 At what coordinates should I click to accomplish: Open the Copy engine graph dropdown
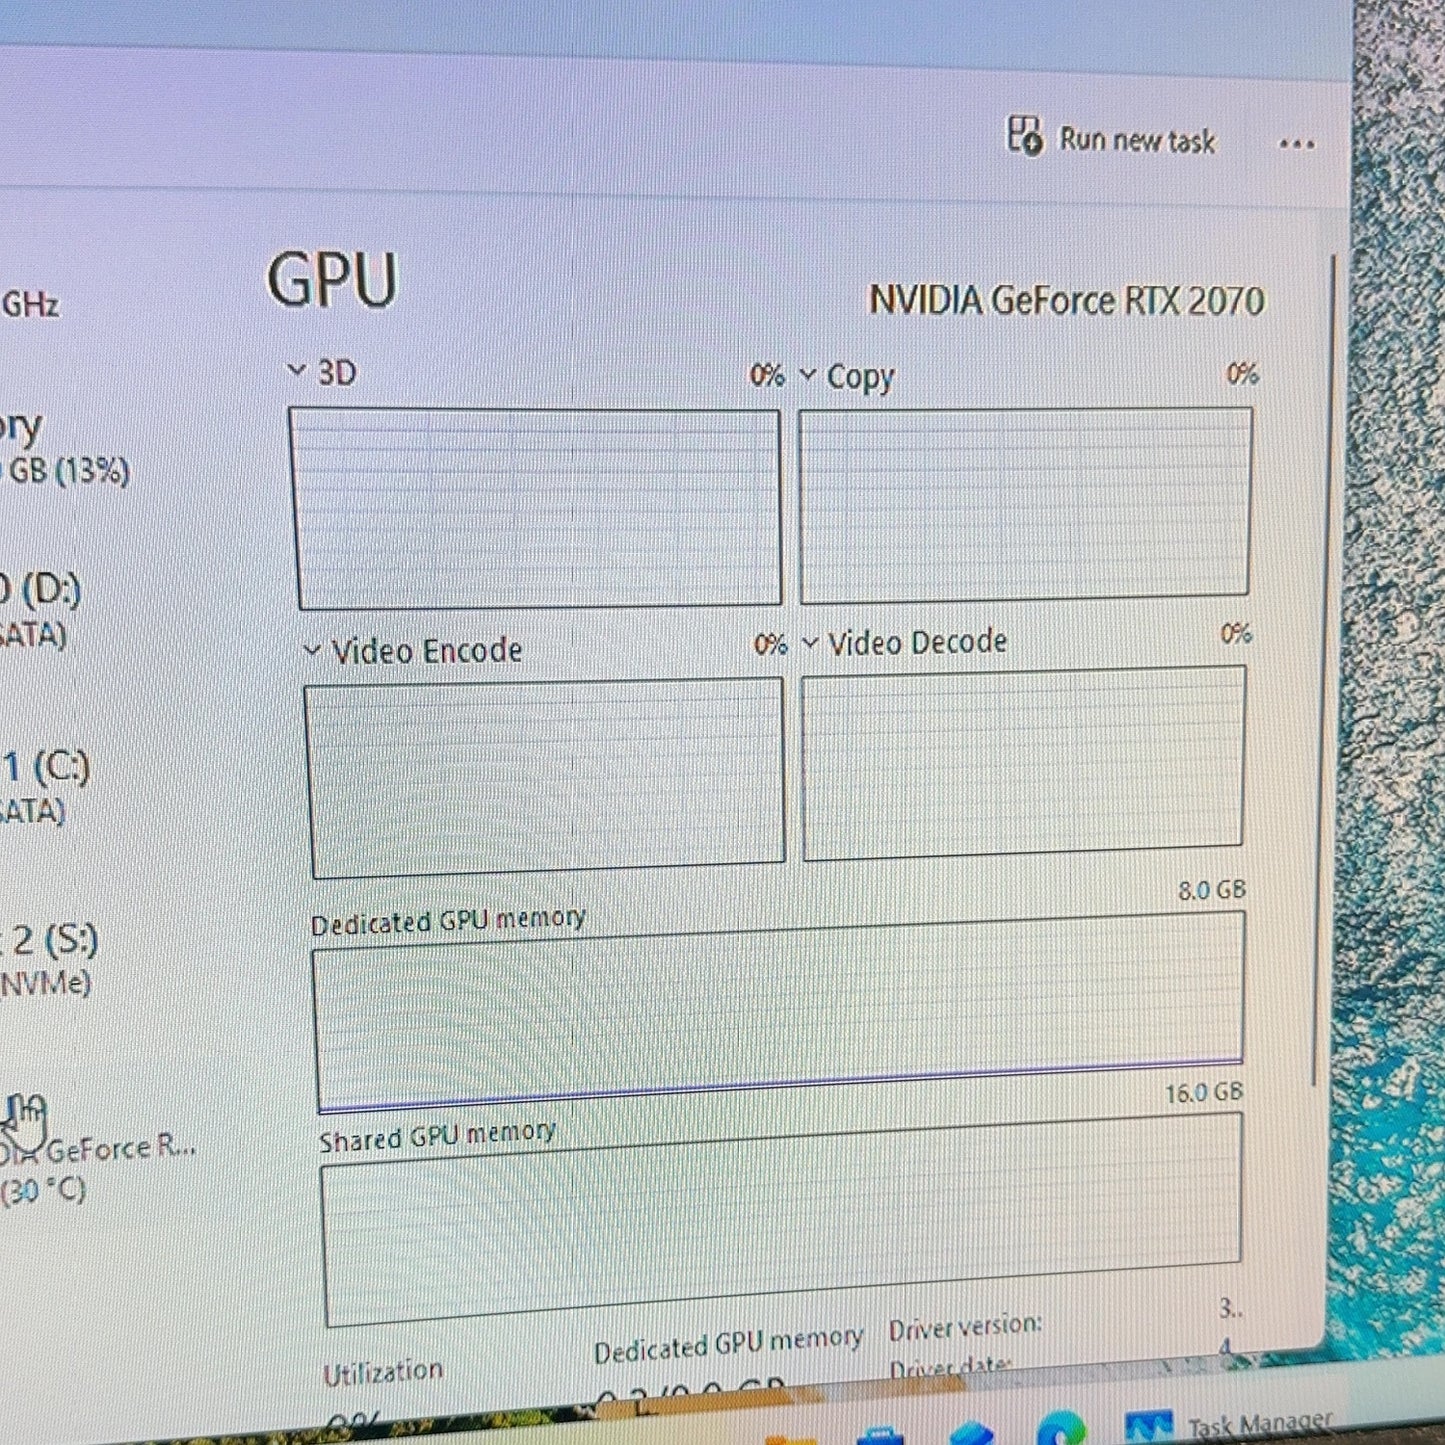tap(808, 376)
